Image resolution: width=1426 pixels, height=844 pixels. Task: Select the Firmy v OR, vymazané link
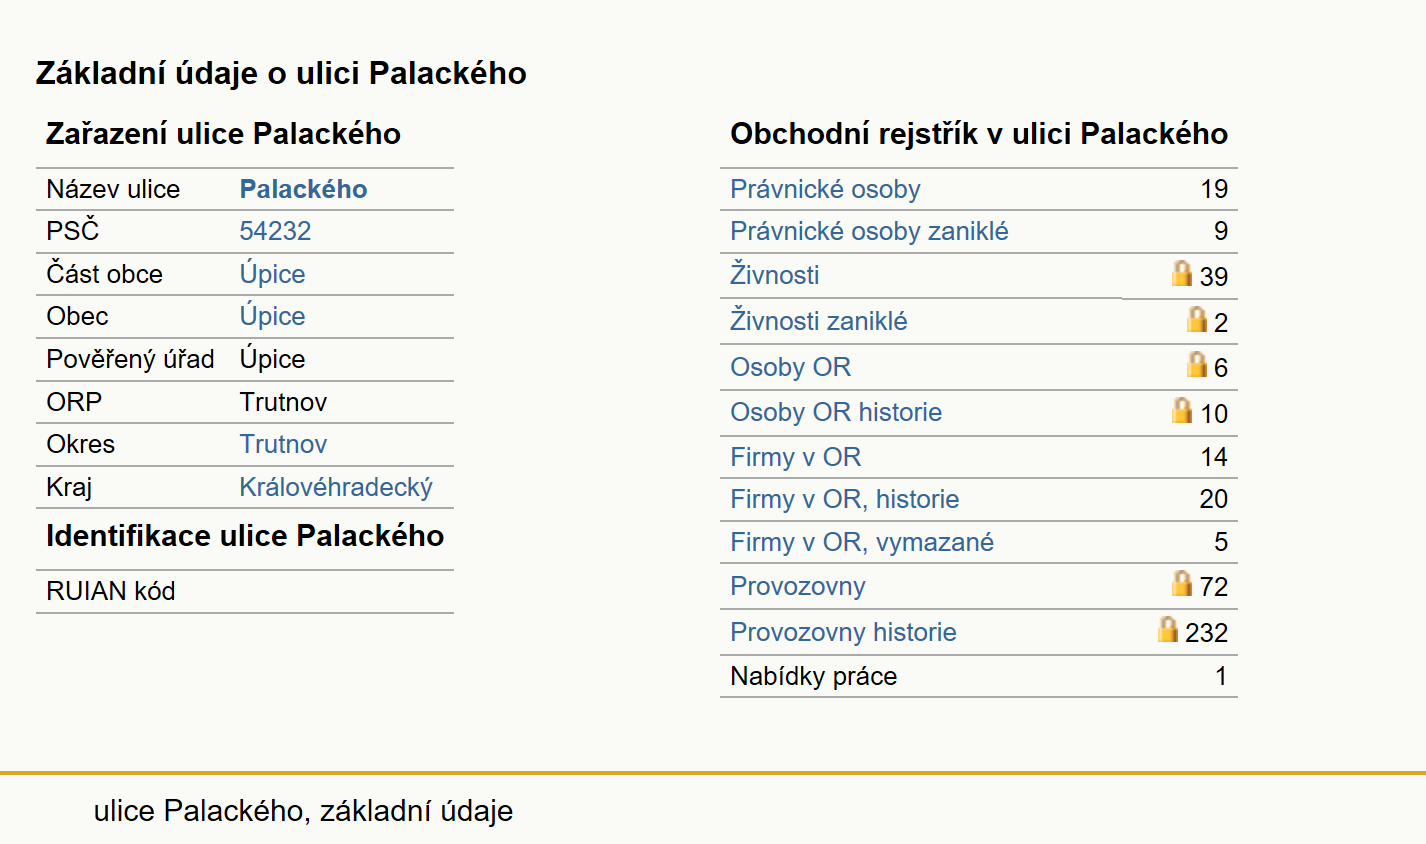point(862,542)
